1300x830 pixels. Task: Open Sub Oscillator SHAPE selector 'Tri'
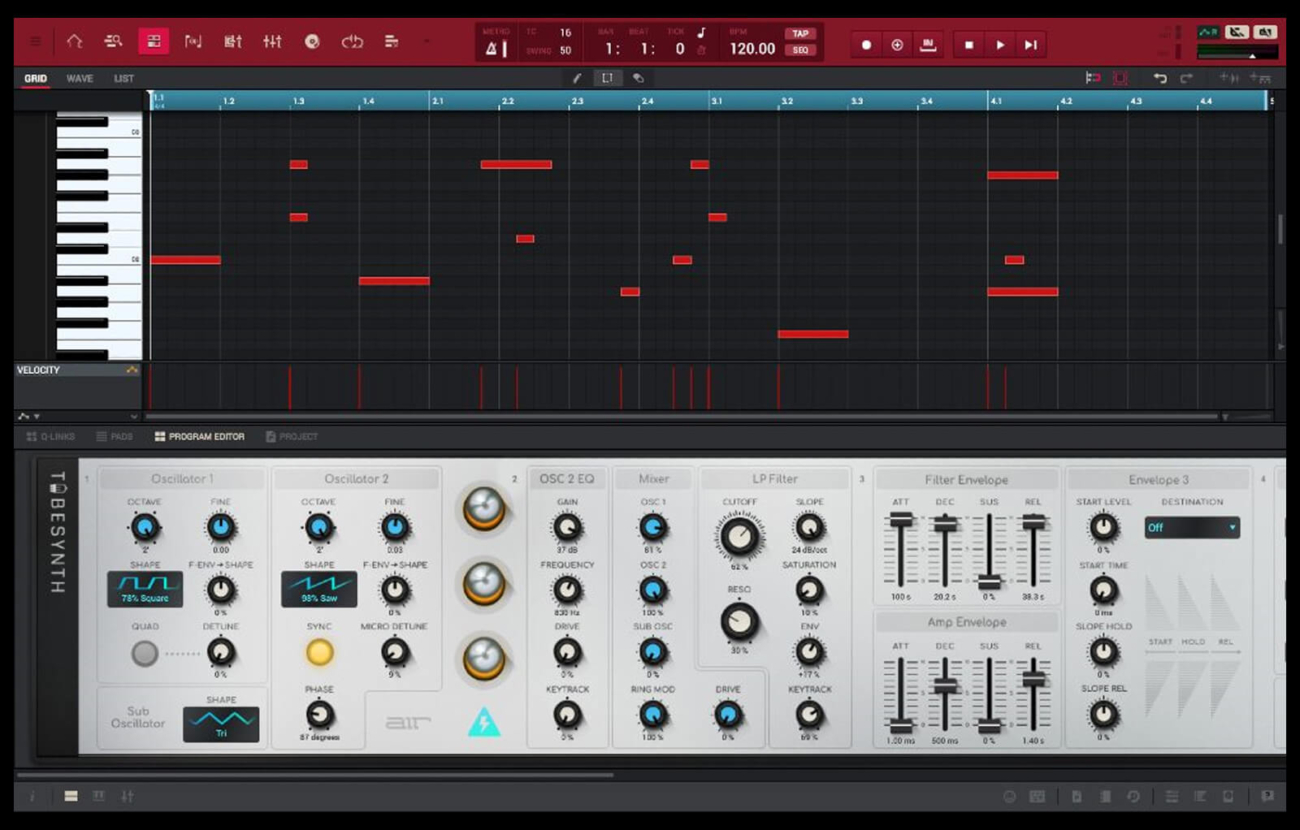click(x=221, y=724)
